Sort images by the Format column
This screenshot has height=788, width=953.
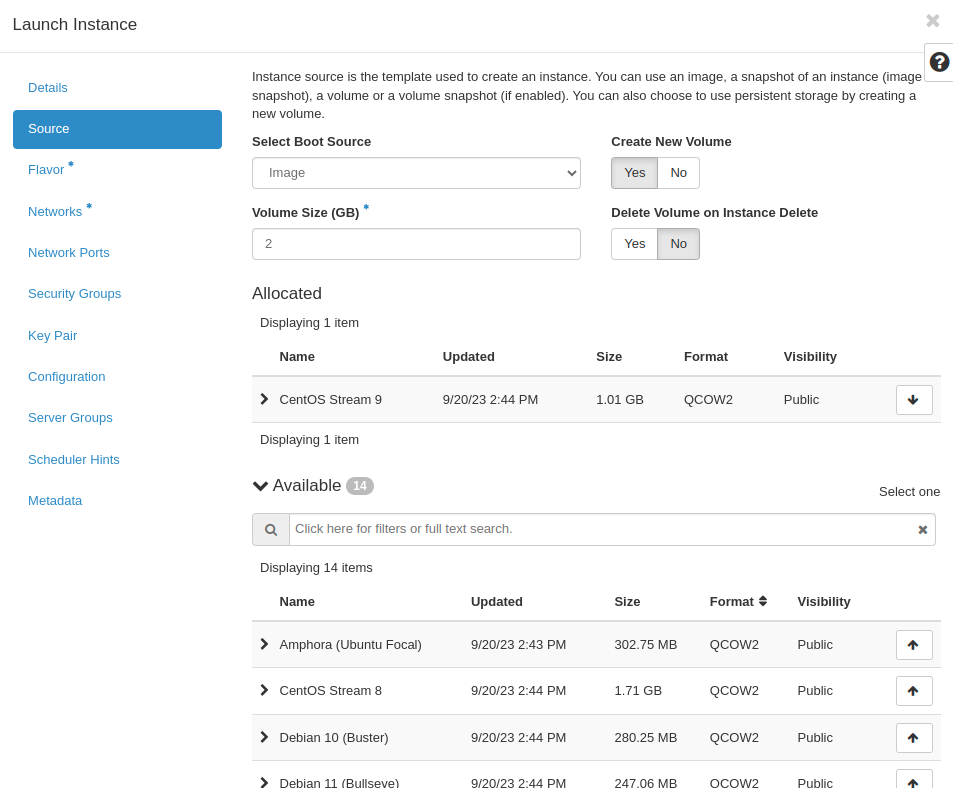click(737, 601)
